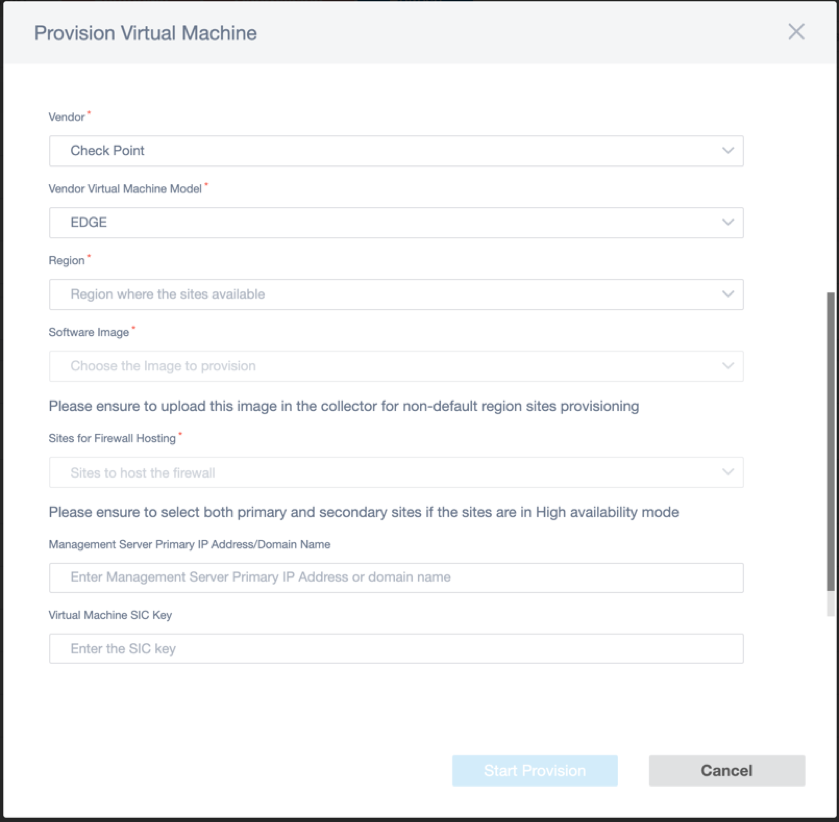The height and width of the screenshot is (822, 839).
Task: Focus the Management Server Primary IP Address field
Action: pyautogui.click(x=396, y=577)
